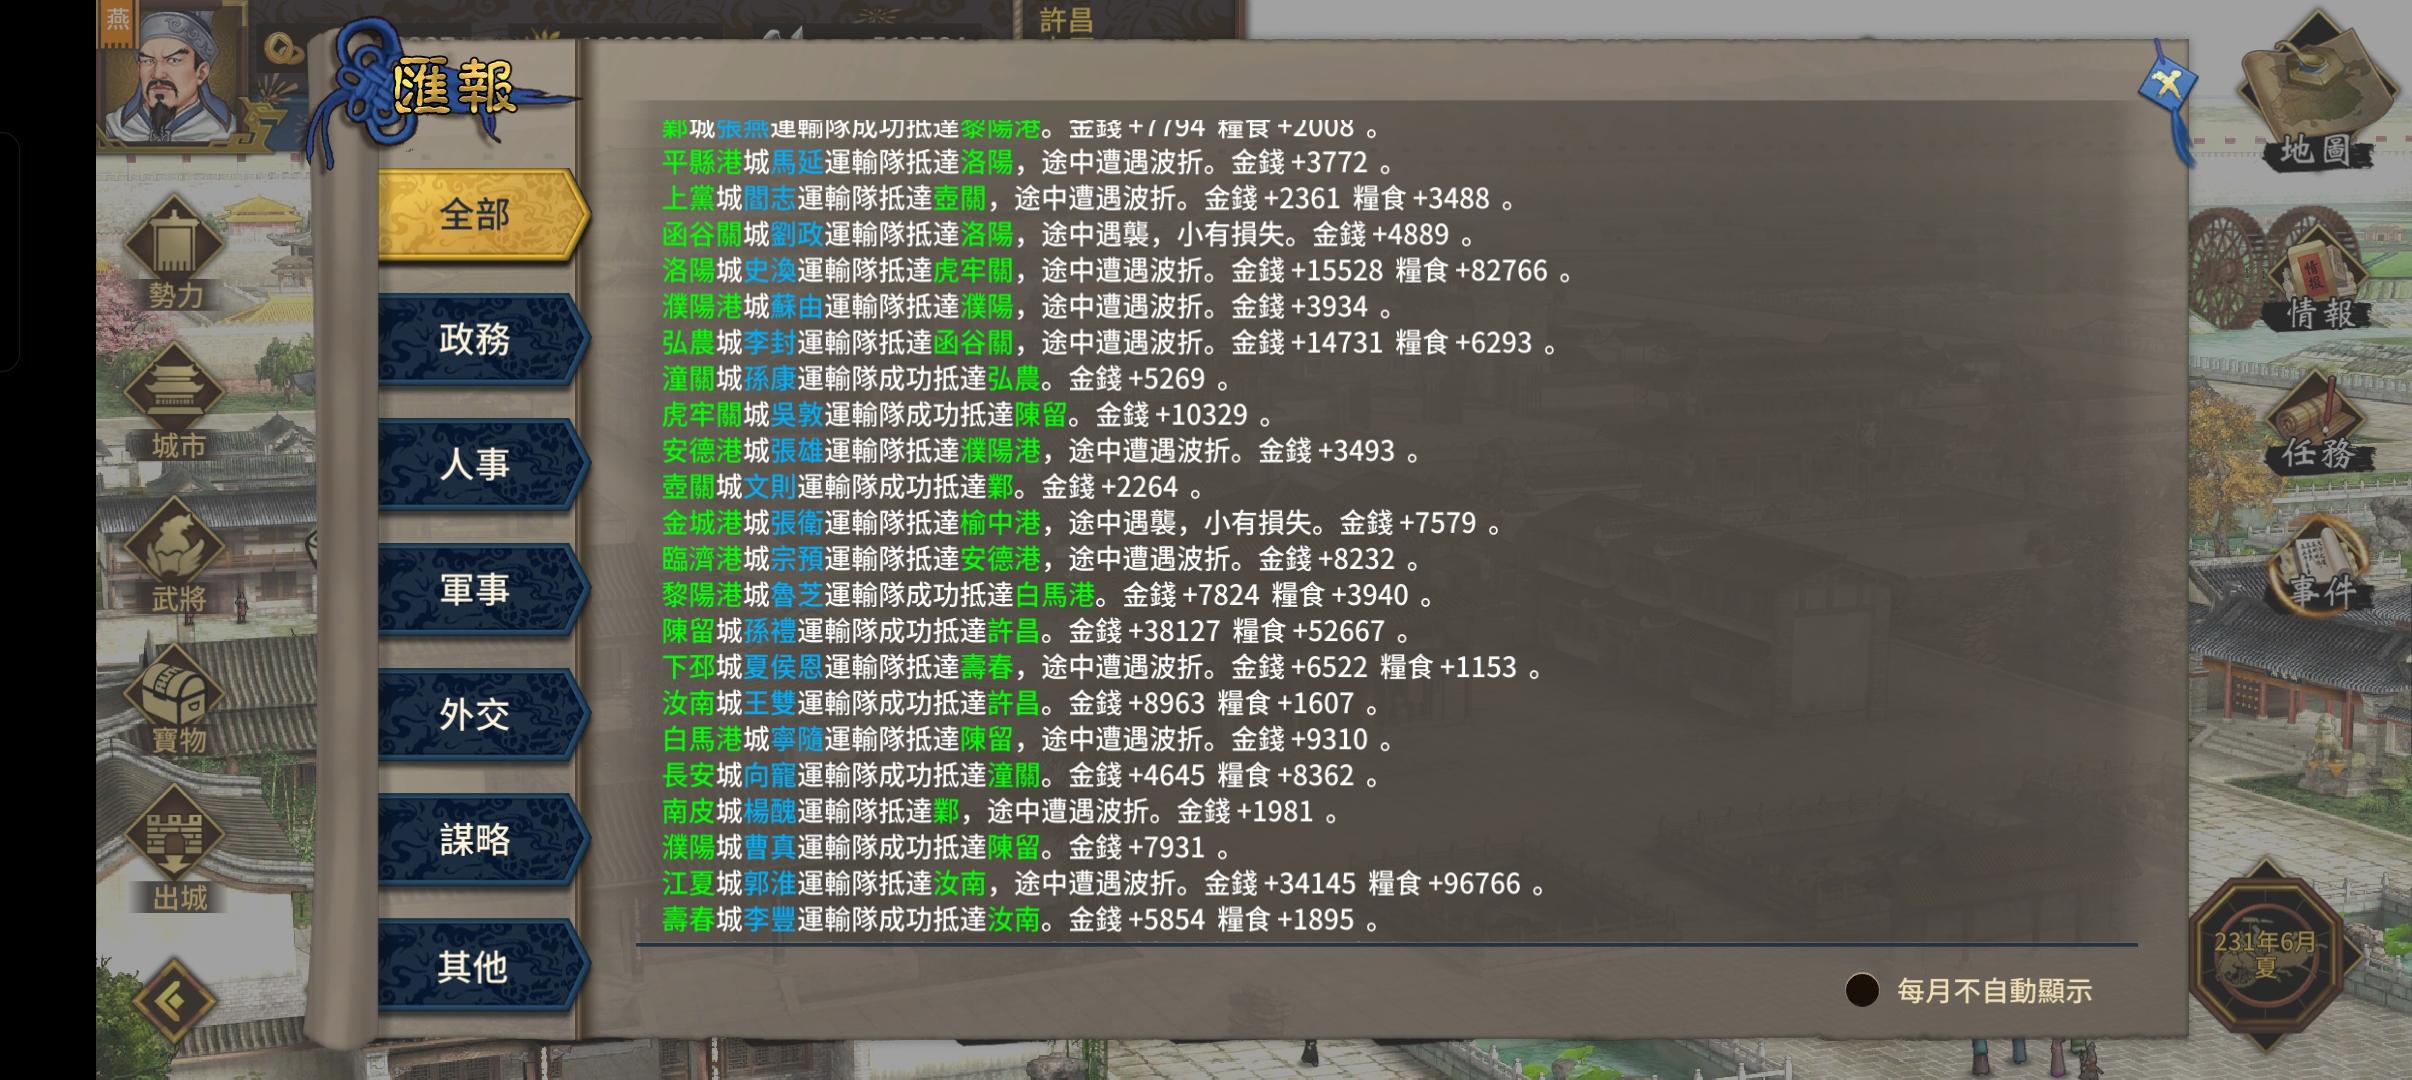Select the 全部 (All) tab
Screen dimensions: 2412x1080
point(476,215)
